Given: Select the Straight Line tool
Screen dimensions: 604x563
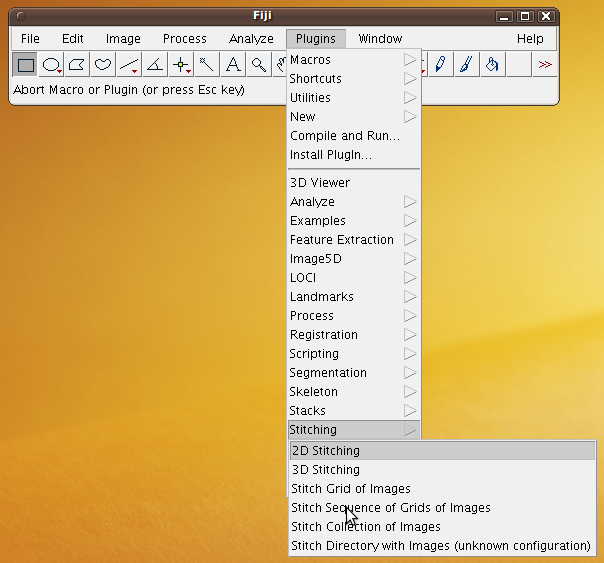Looking at the screenshot, I should click(129, 64).
